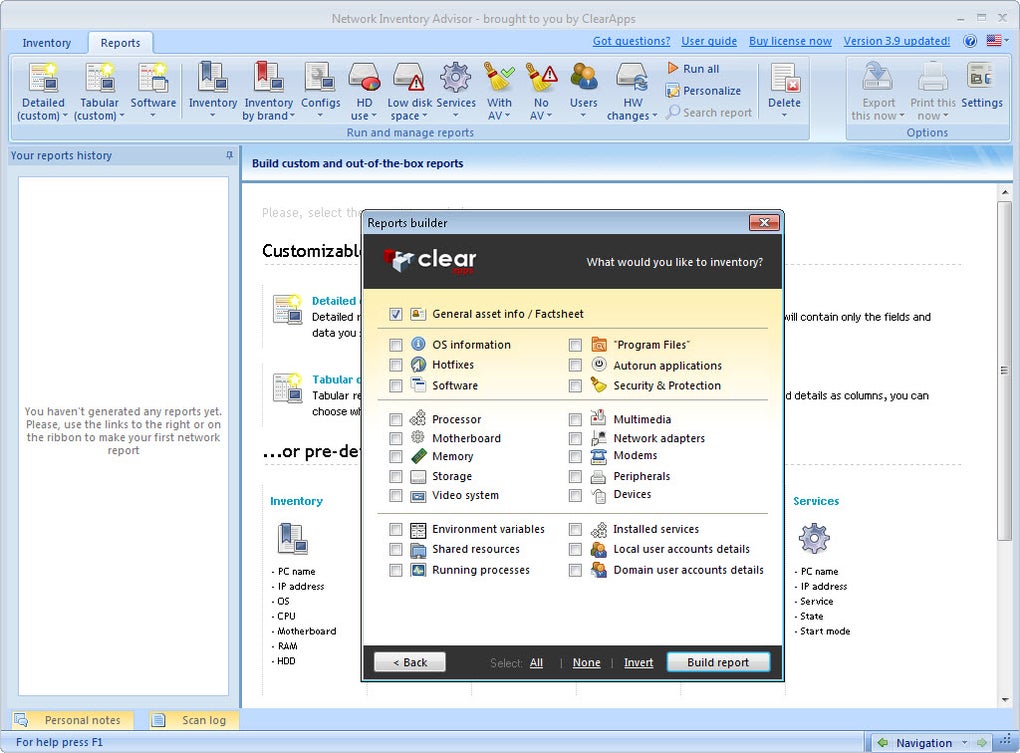Click the help question mark icon
This screenshot has height=753, width=1020.
pyautogui.click(x=970, y=41)
